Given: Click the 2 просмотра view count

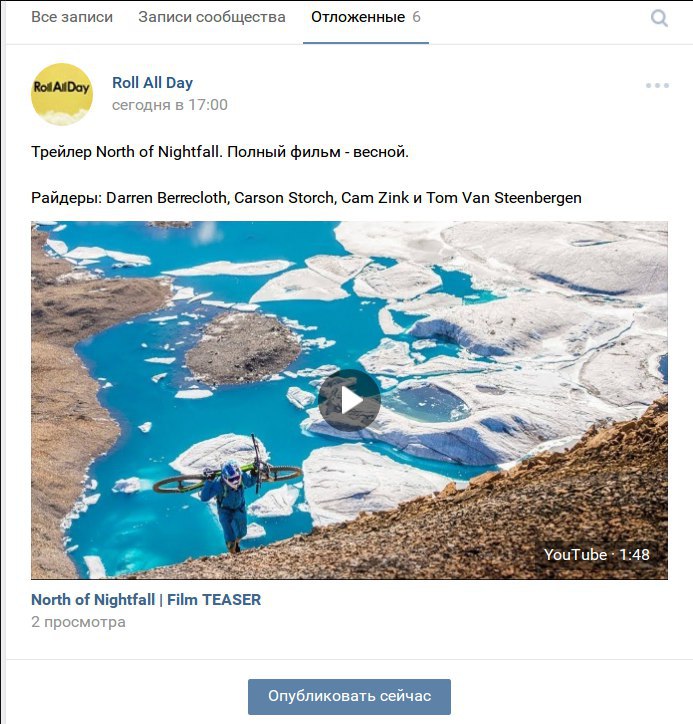Looking at the screenshot, I should click(78, 622).
